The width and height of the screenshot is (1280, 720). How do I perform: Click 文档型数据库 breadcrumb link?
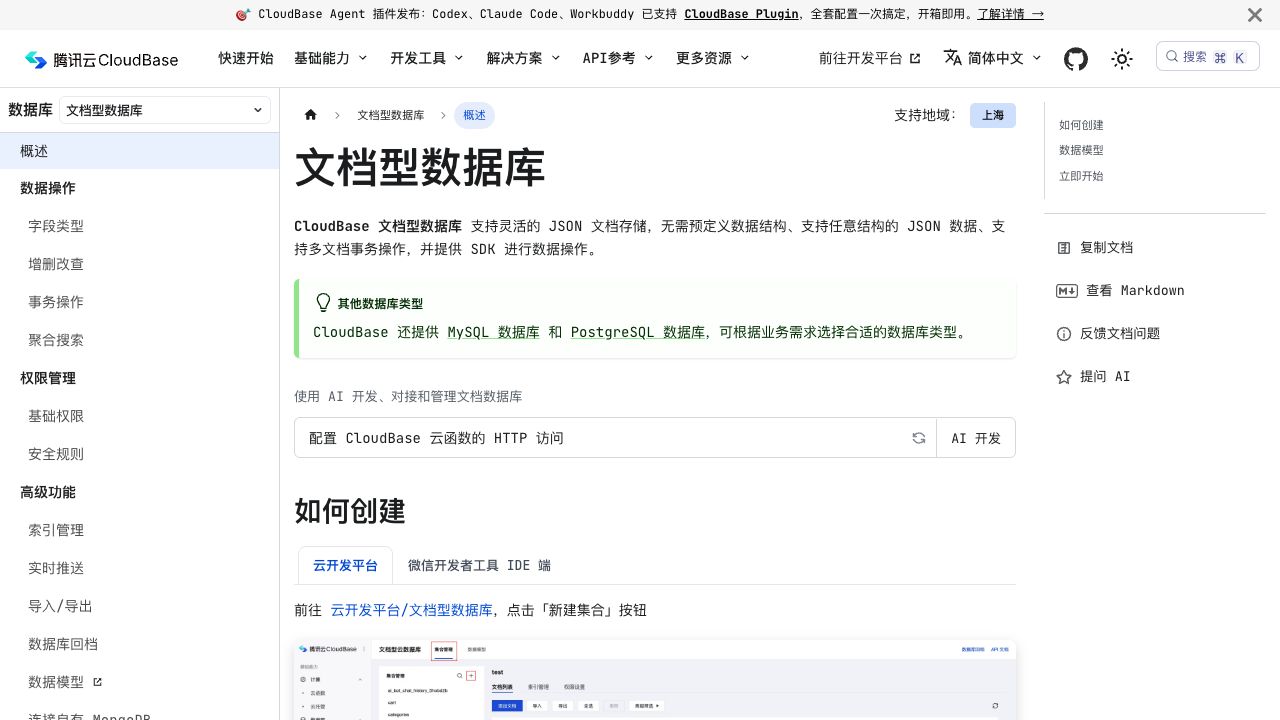(x=391, y=115)
